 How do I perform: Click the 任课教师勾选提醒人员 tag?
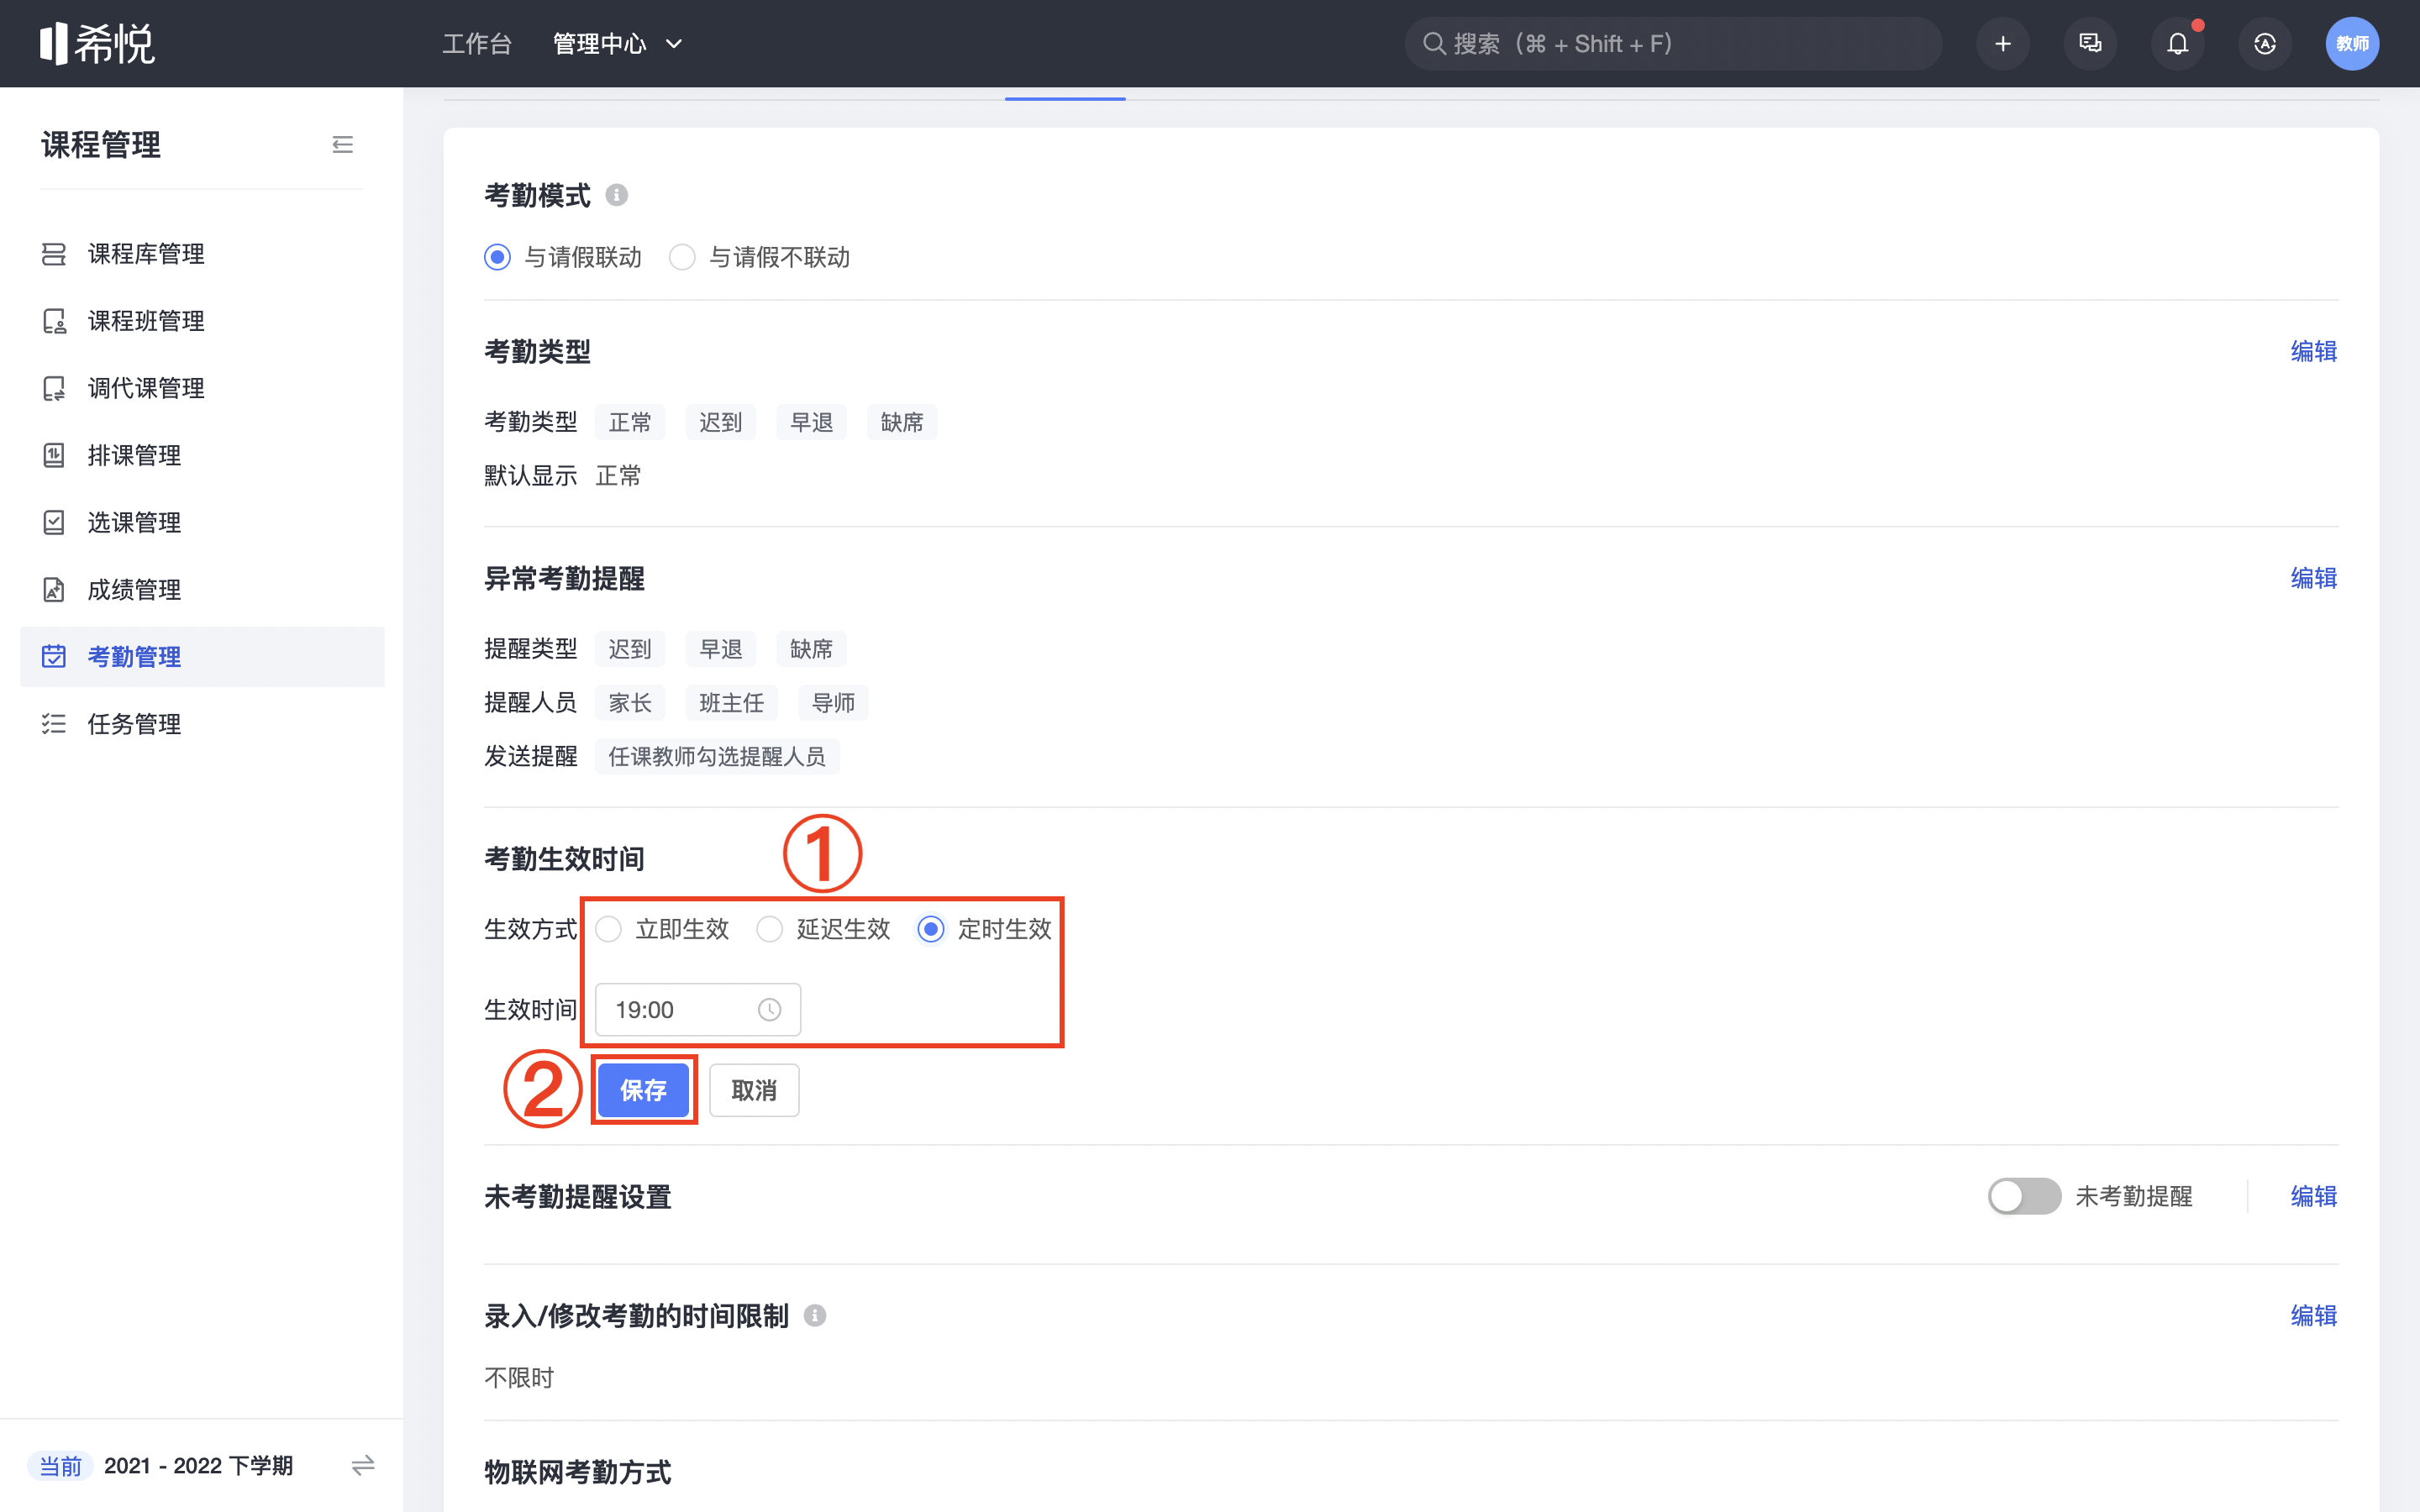click(x=717, y=757)
